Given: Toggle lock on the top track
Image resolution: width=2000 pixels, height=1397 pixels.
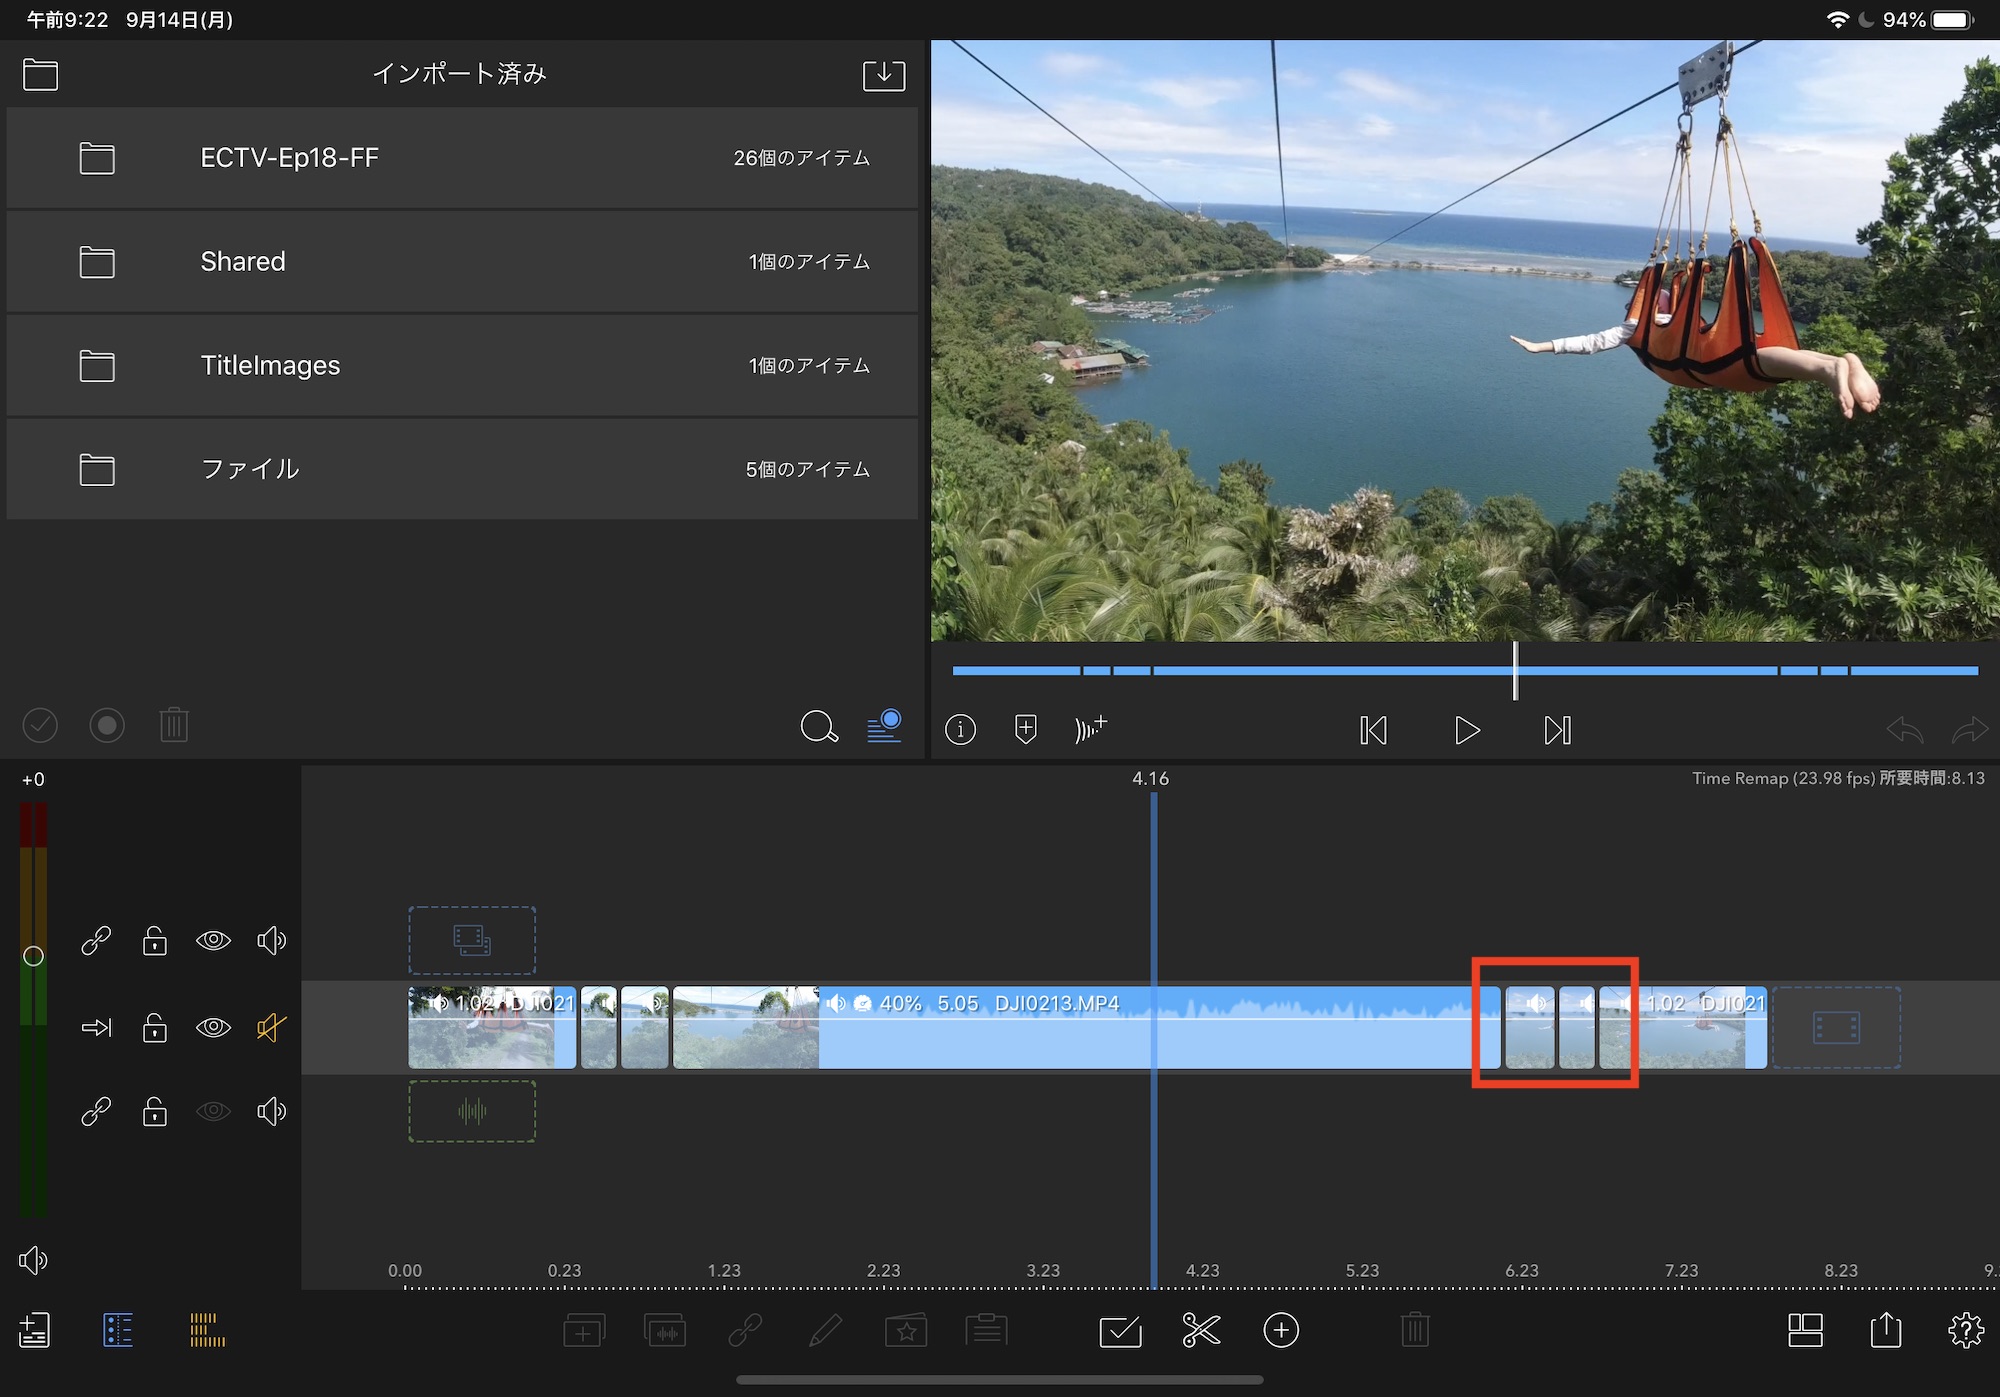Looking at the screenshot, I should (155, 940).
